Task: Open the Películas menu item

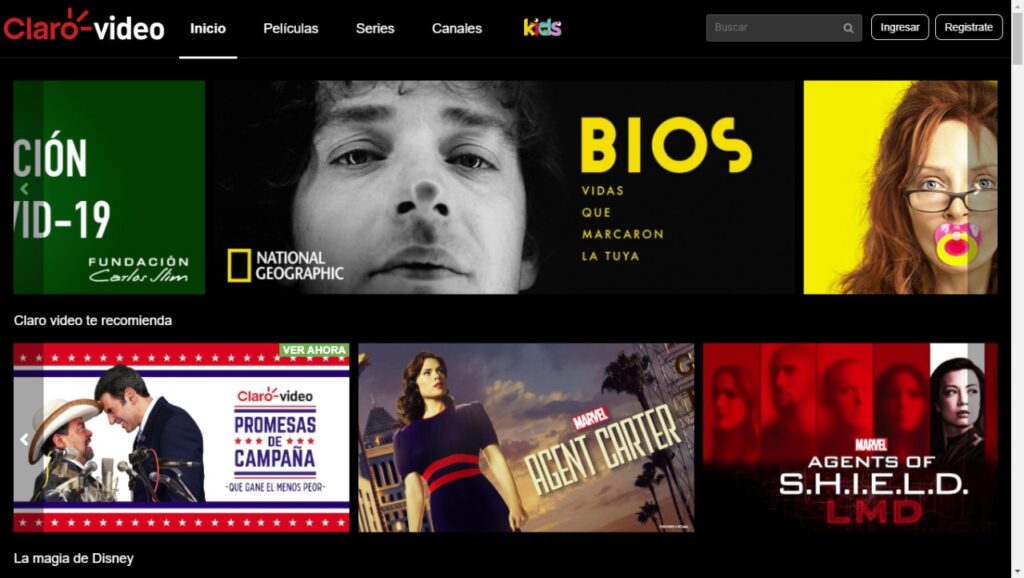Action: pyautogui.click(x=291, y=29)
